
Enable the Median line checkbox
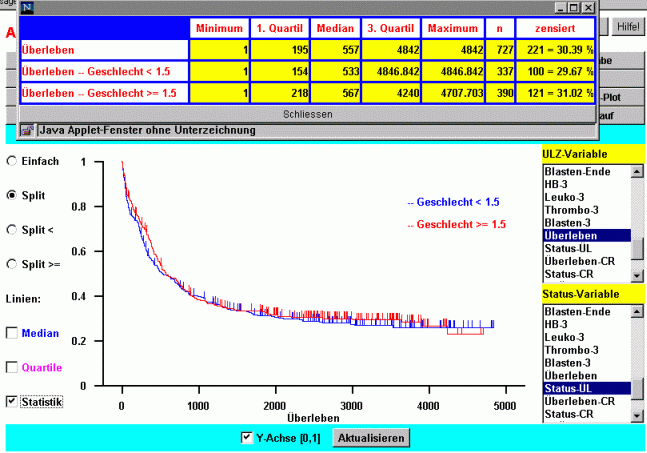click(12, 333)
